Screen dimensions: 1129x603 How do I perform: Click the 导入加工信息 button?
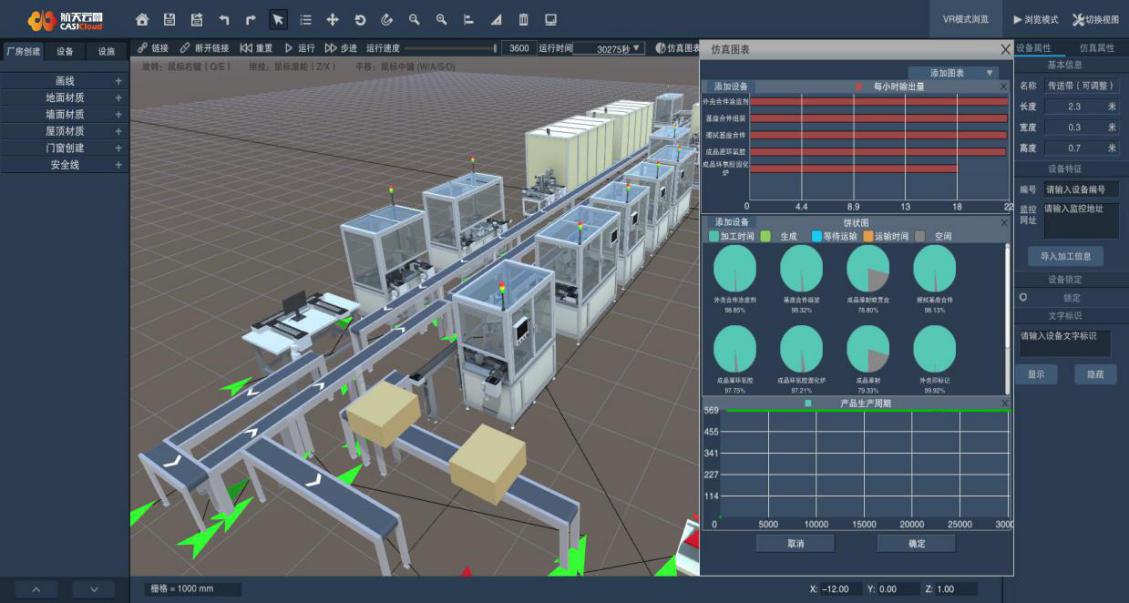click(x=1065, y=256)
